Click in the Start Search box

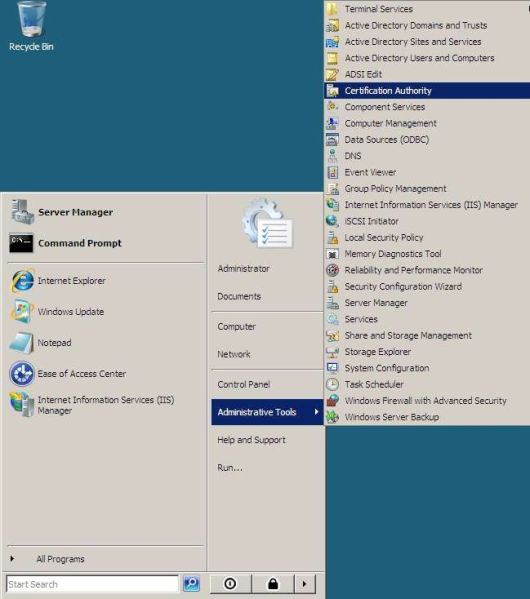92,584
